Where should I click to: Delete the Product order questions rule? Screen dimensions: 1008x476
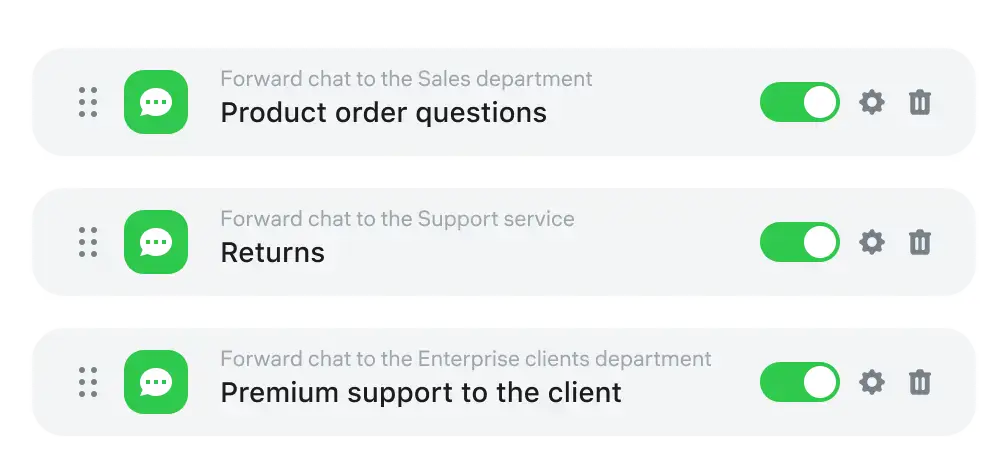point(920,102)
